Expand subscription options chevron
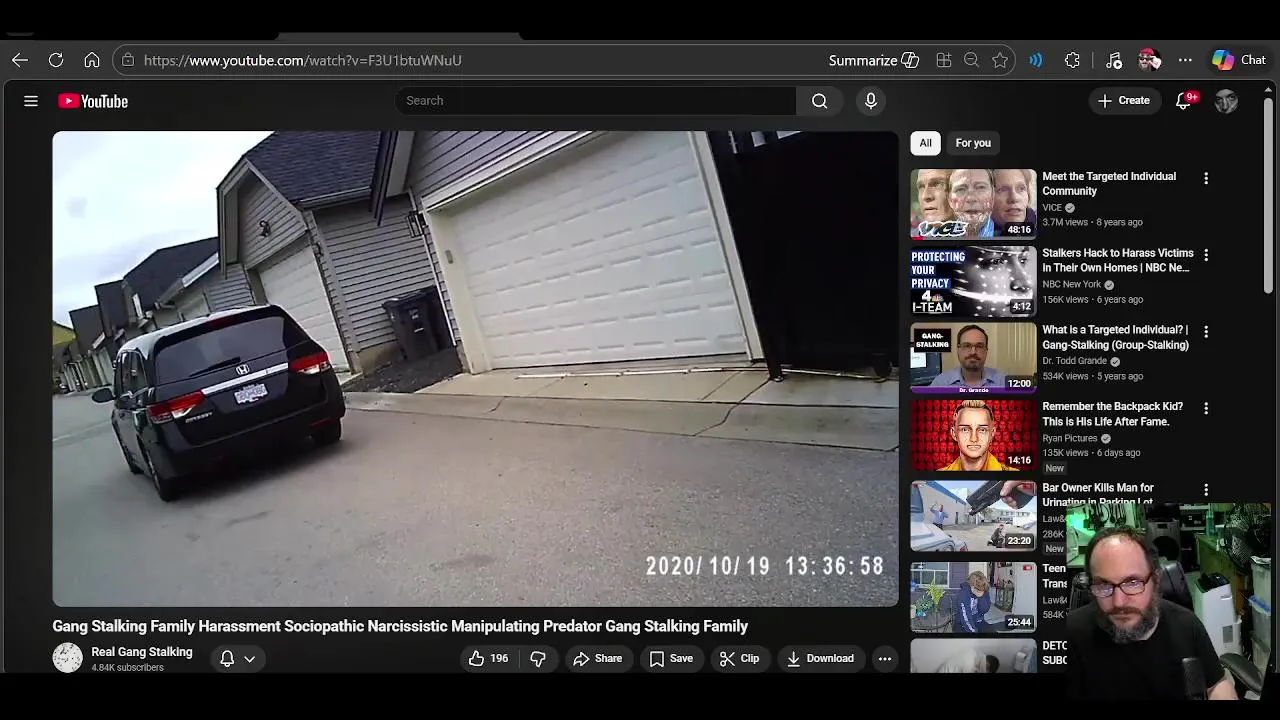Image resolution: width=1280 pixels, height=720 pixels. (x=250, y=658)
